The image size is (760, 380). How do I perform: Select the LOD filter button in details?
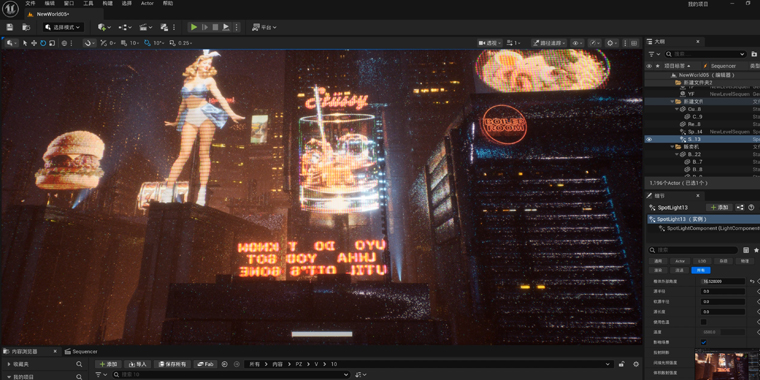[x=702, y=261]
